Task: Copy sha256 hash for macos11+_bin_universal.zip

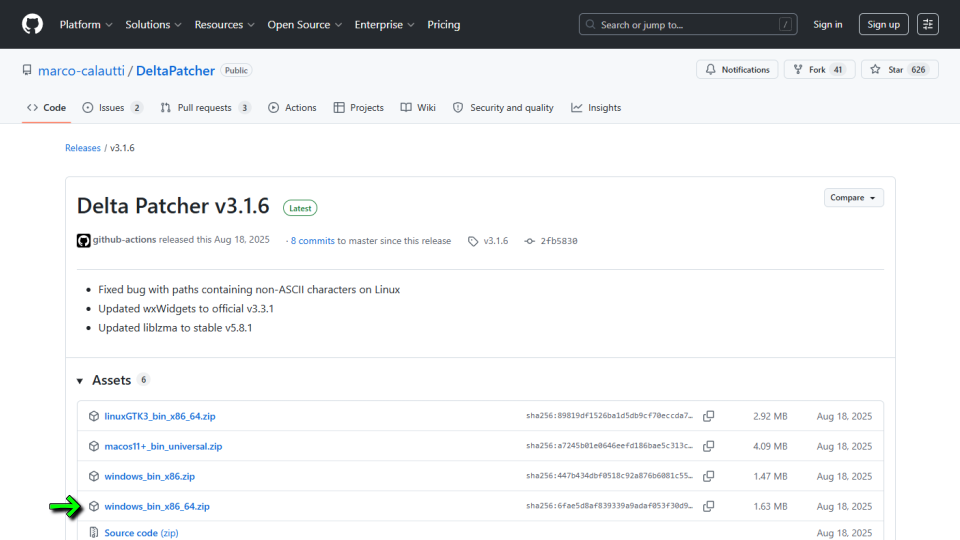Action: (708, 446)
